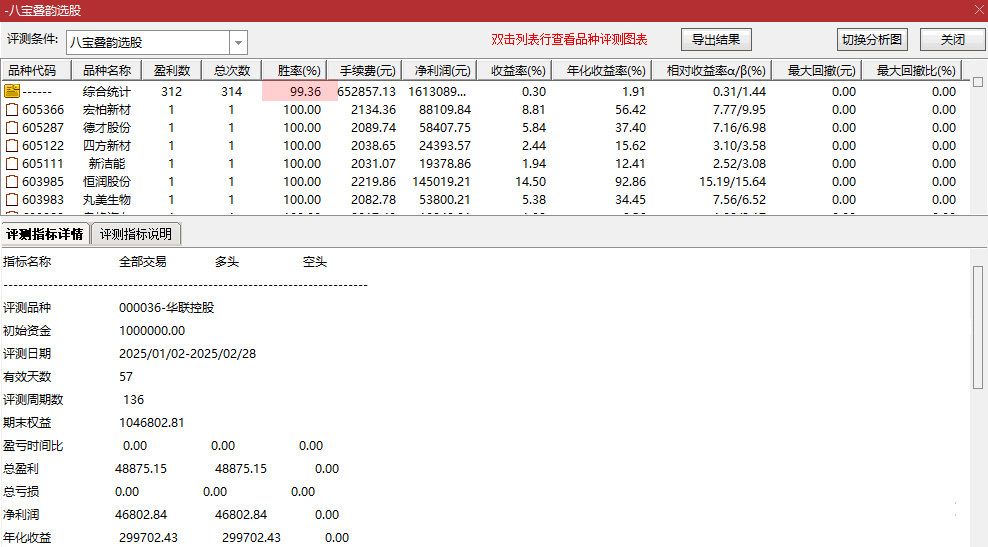The height and width of the screenshot is (547, 988).
Task: Select the 评测指标详情 tab
Action: point(45,235)
